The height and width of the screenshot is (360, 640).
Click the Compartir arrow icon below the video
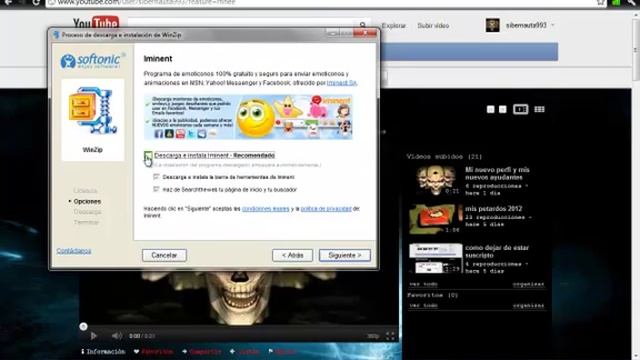coord(184,351)
